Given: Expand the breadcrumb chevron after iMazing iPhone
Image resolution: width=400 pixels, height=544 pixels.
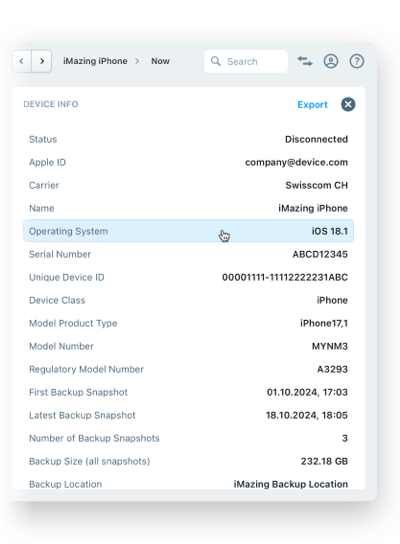Looking at the screenshot, I should click(x=137, y=61).
